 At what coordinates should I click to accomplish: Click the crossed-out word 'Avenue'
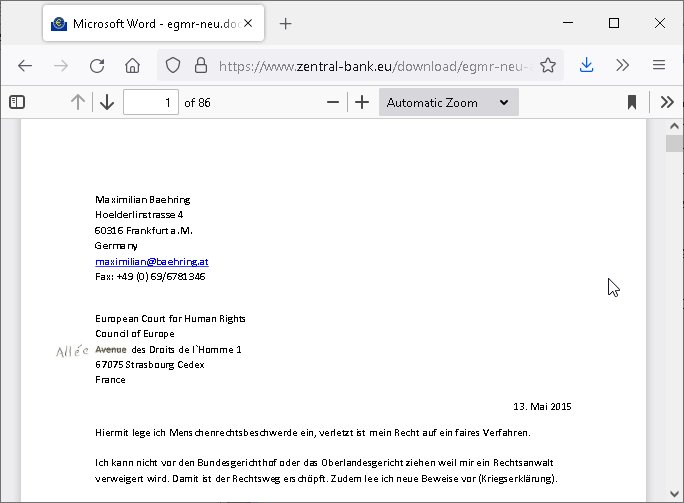(111, 349)
